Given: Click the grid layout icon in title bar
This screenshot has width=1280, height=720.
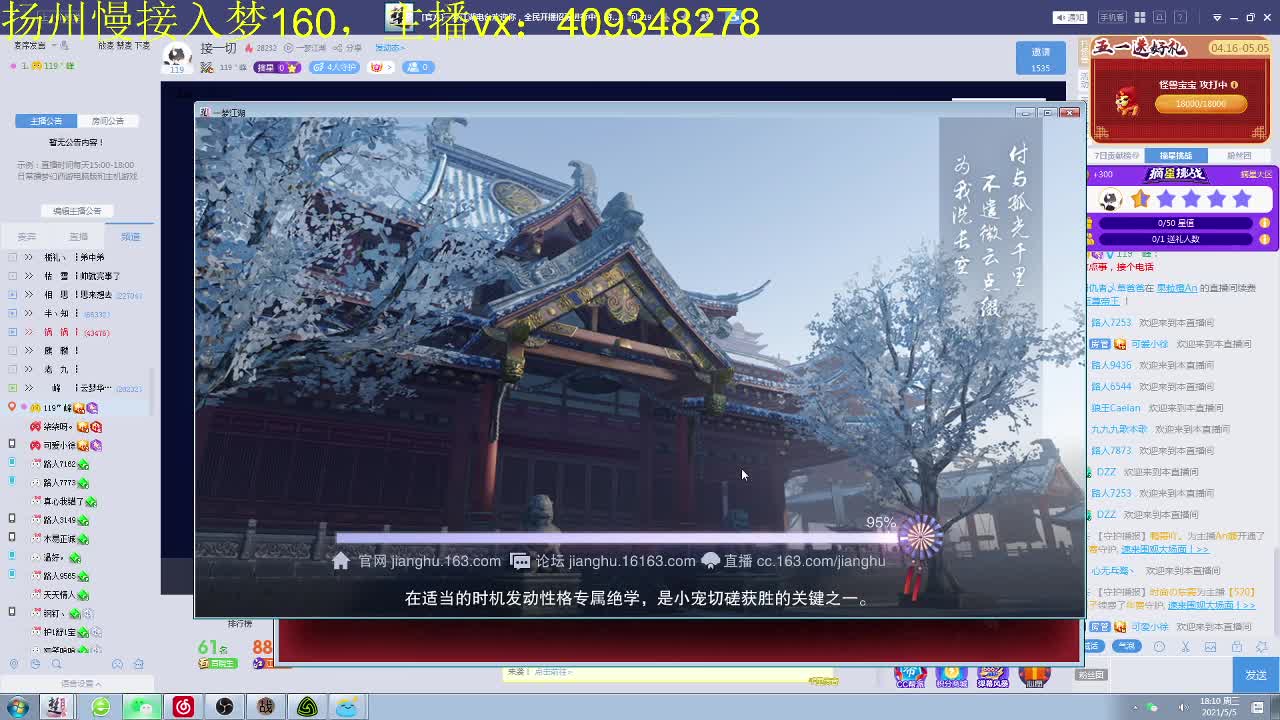Looking at the screenshot, I should (1139, 17).
